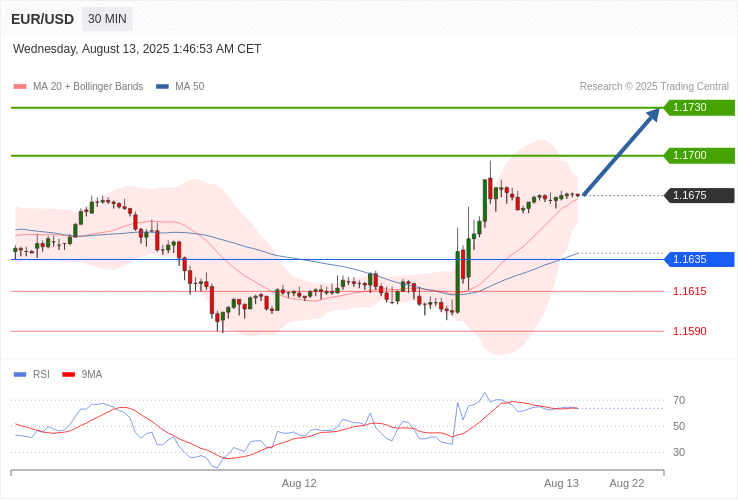Viewport: 738px width, 500px height.
Task: Click the 9MA red legend swatch
Action: coord(69,375)
